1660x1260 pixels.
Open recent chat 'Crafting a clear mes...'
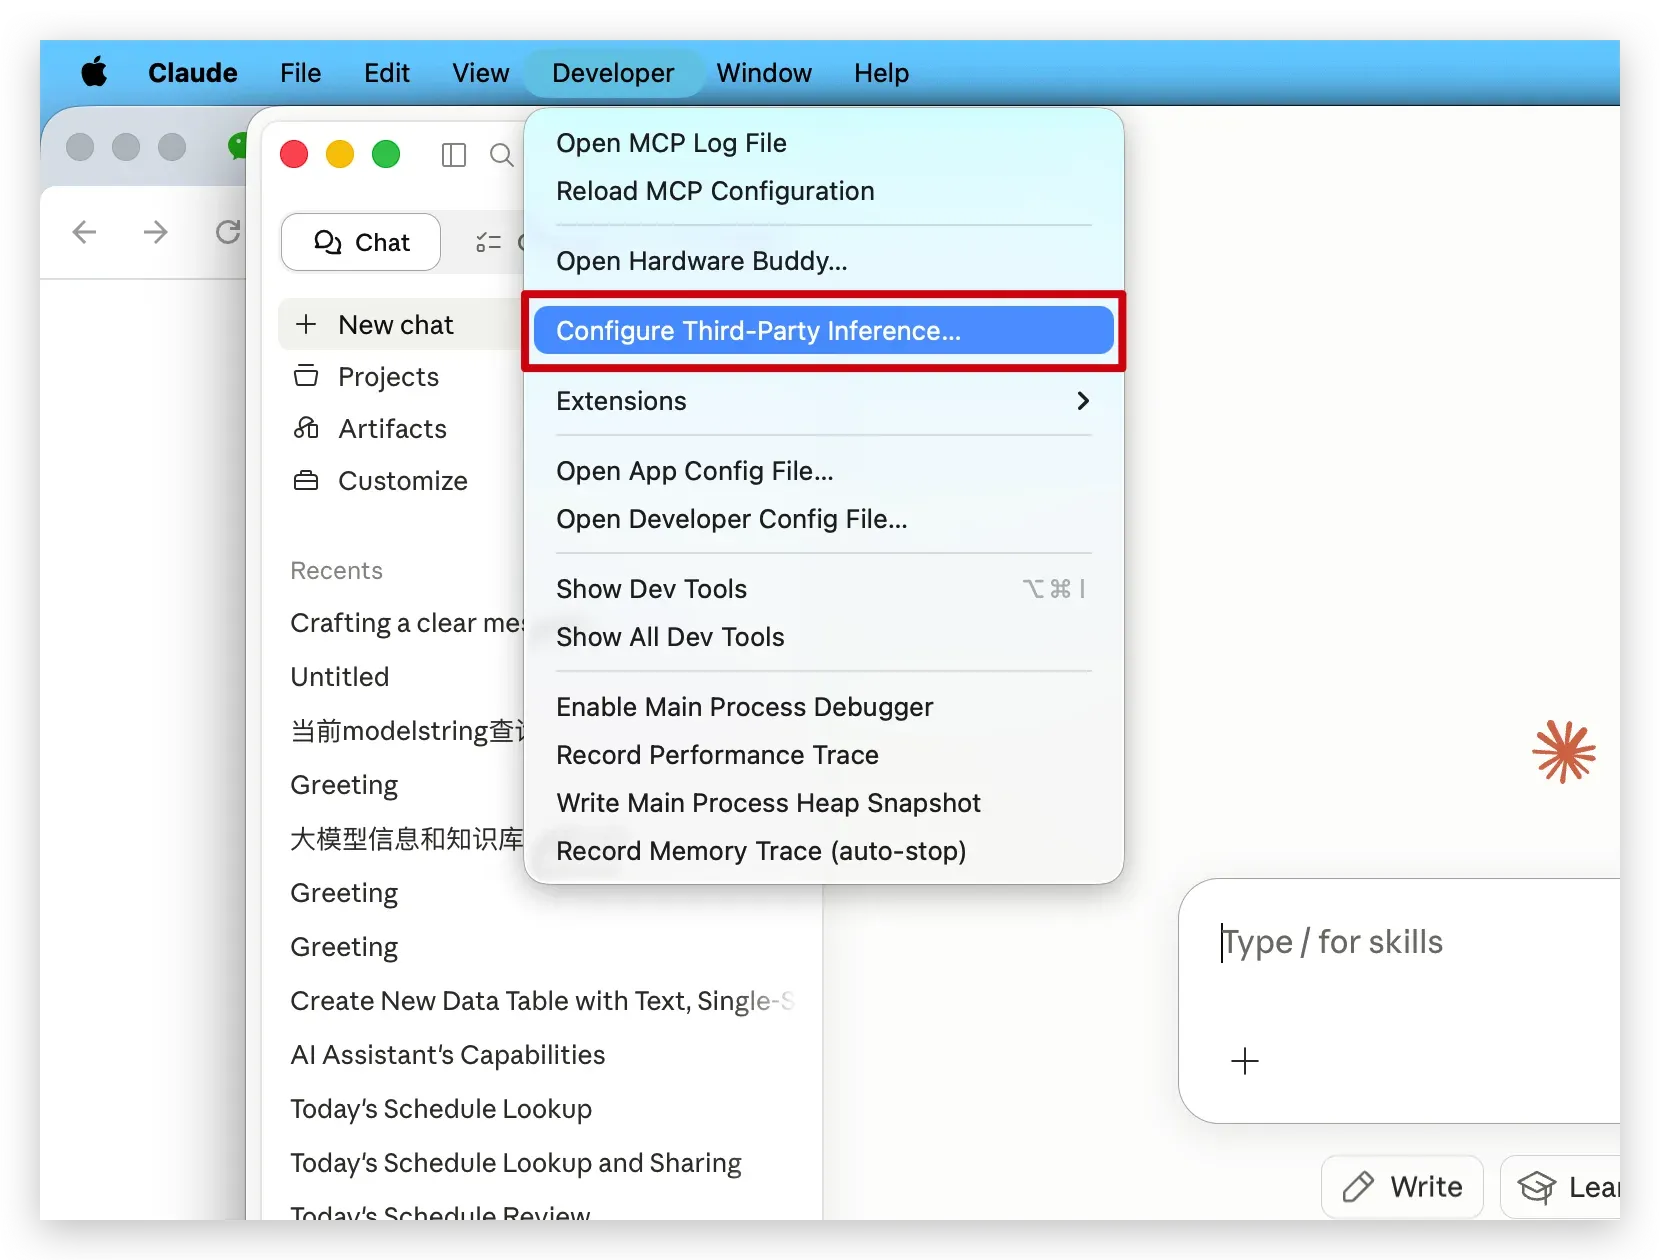coord(407,623)
